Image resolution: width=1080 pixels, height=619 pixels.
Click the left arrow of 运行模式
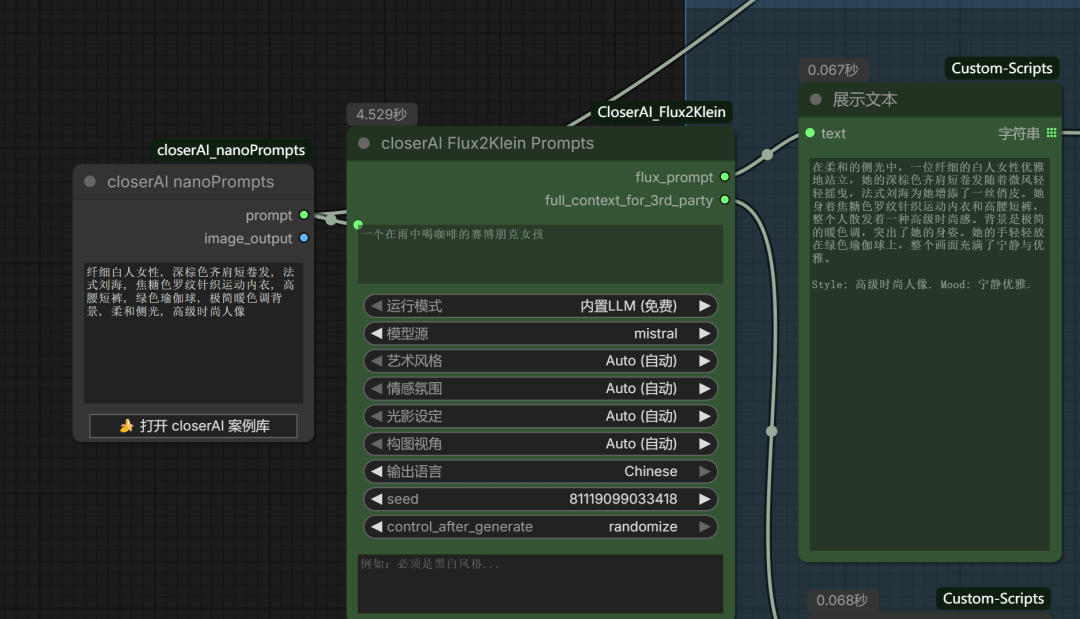pyautogui.click(x=376, y=306)
